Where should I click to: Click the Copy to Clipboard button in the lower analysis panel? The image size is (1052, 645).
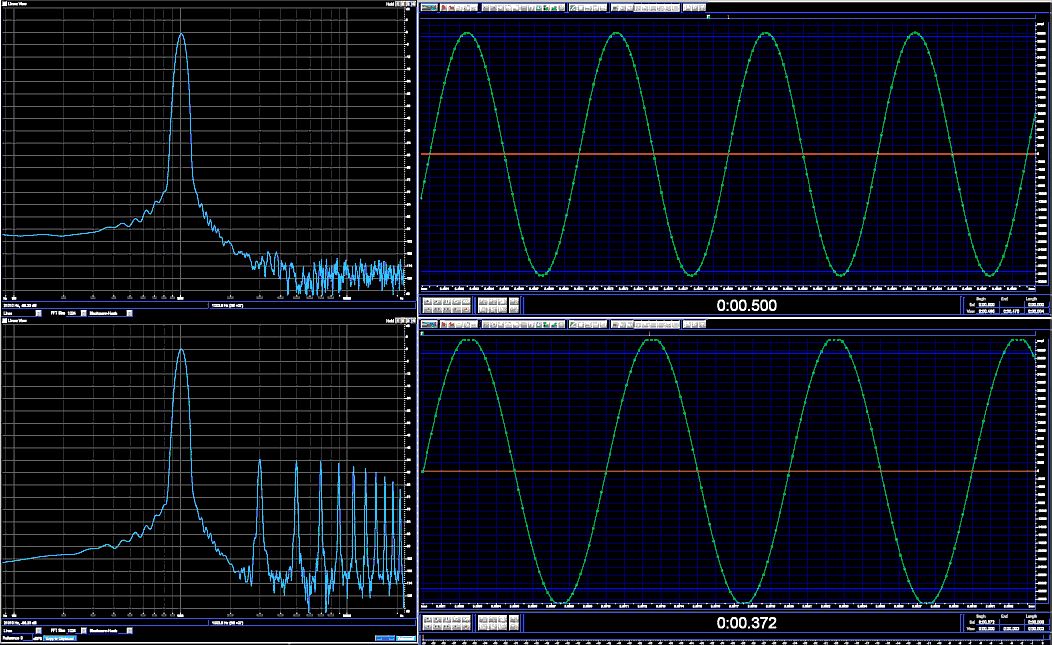[60, 638]
